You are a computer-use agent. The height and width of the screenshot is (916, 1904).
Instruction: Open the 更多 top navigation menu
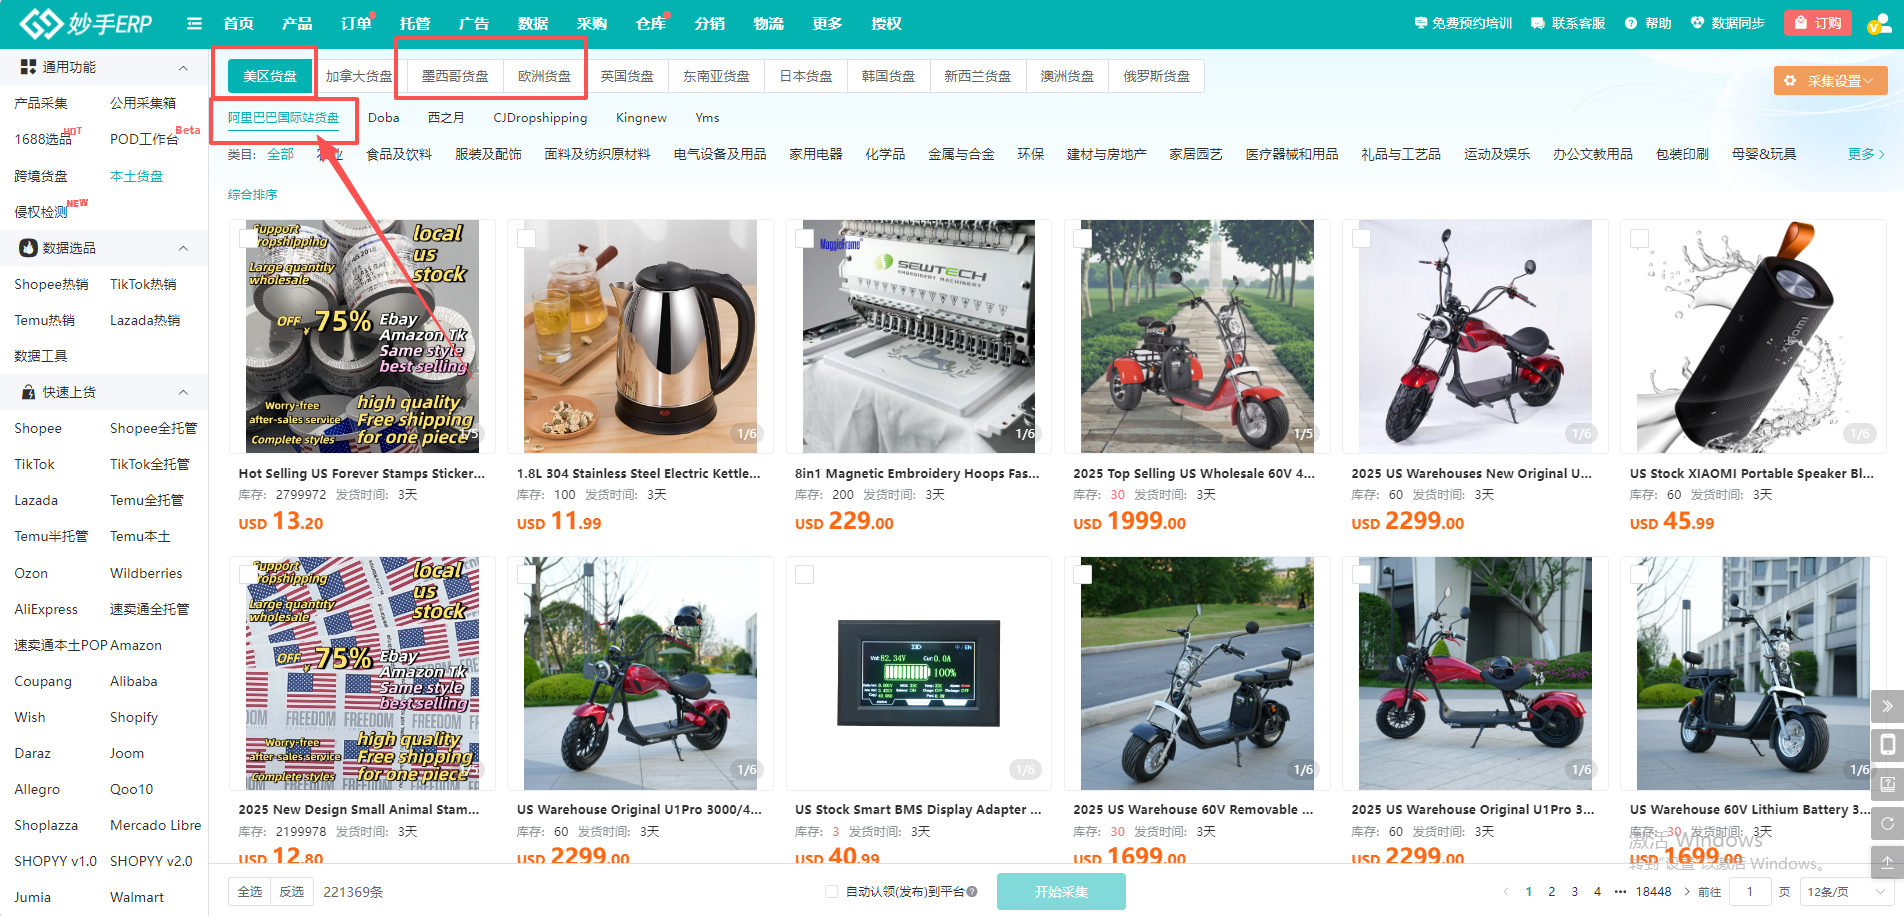click(827, 23)
